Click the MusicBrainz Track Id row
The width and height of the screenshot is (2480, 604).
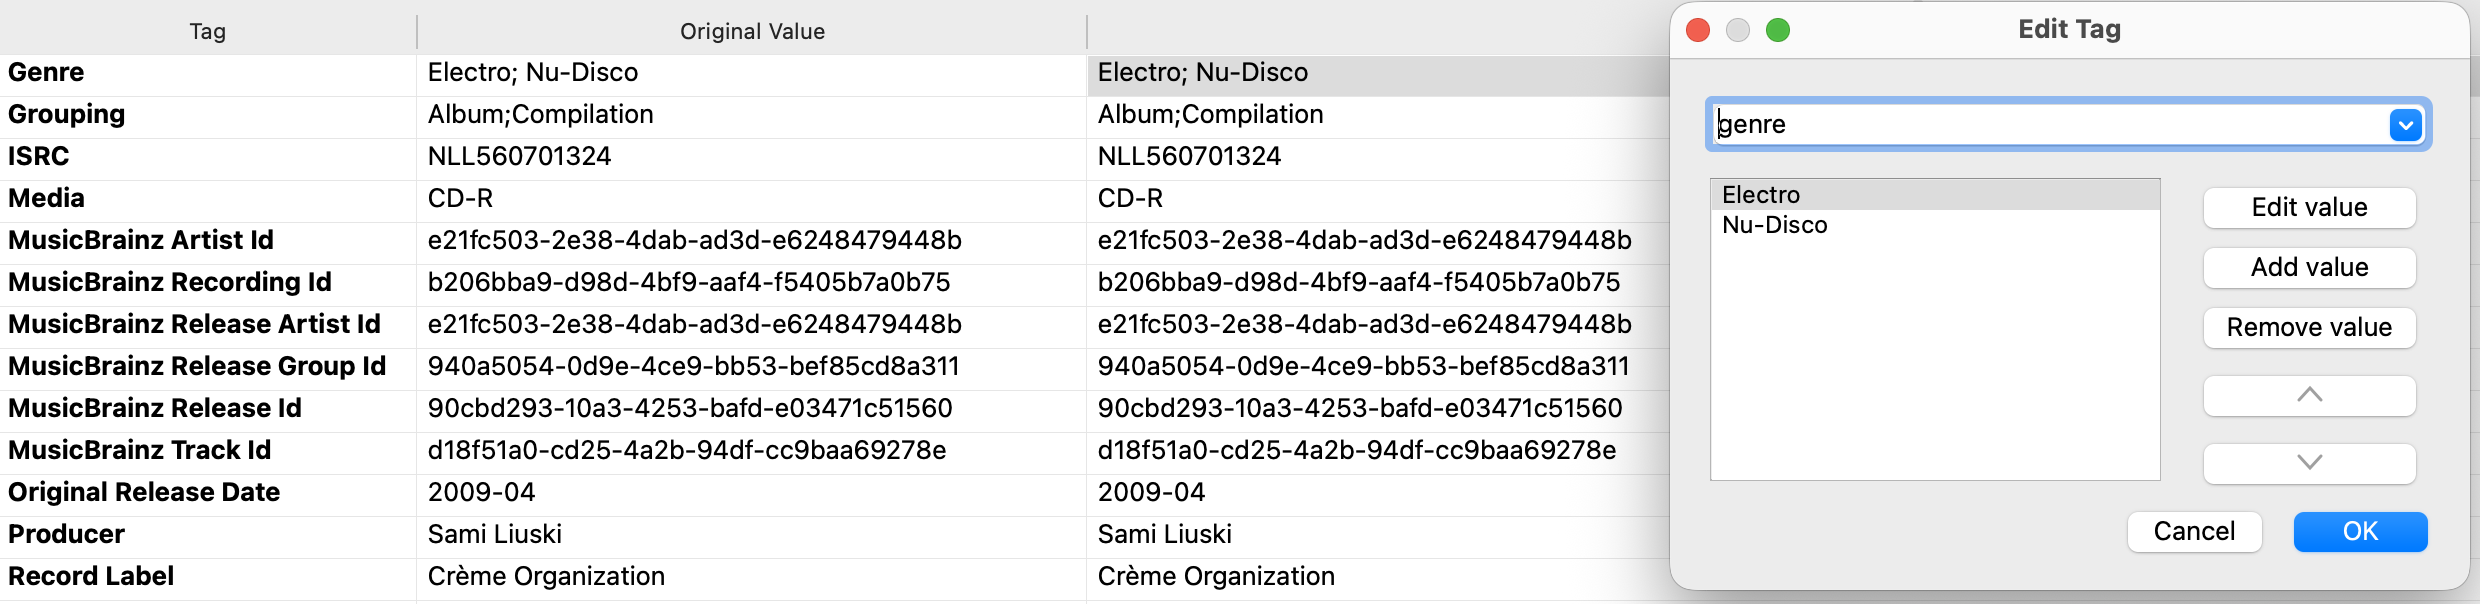(x=140, y=451)
